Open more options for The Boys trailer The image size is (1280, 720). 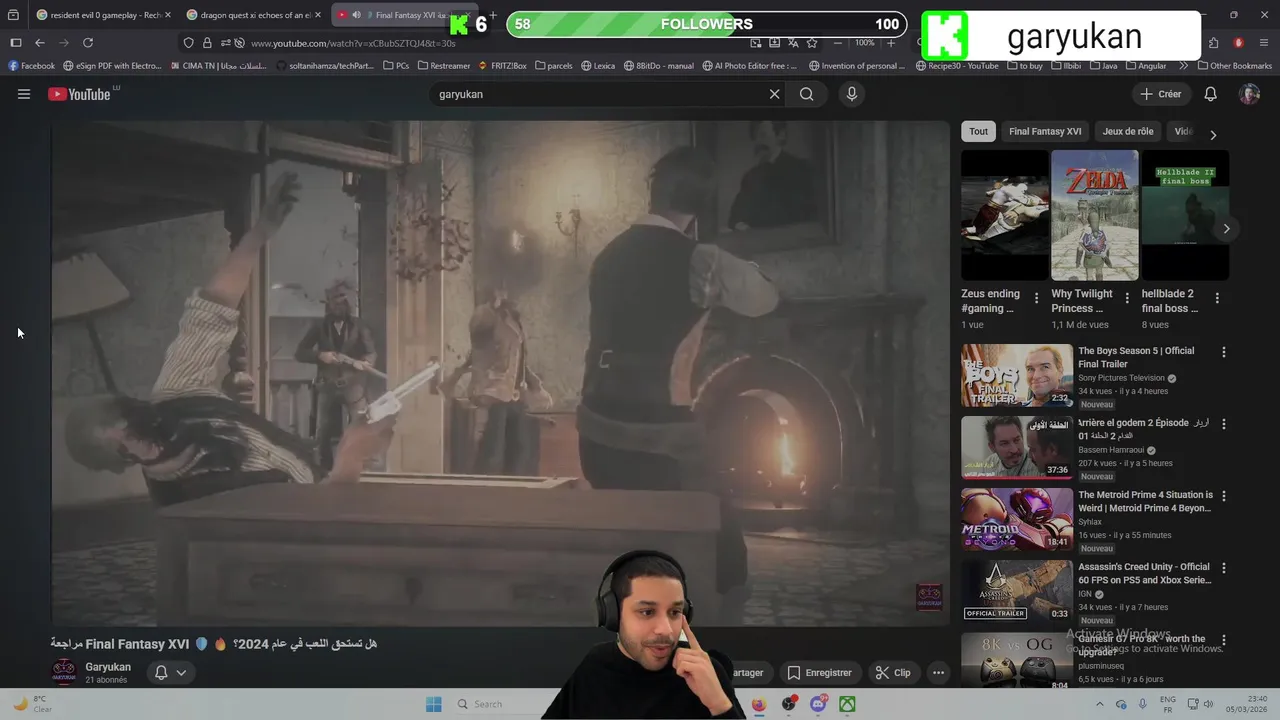pos(1223,352)
